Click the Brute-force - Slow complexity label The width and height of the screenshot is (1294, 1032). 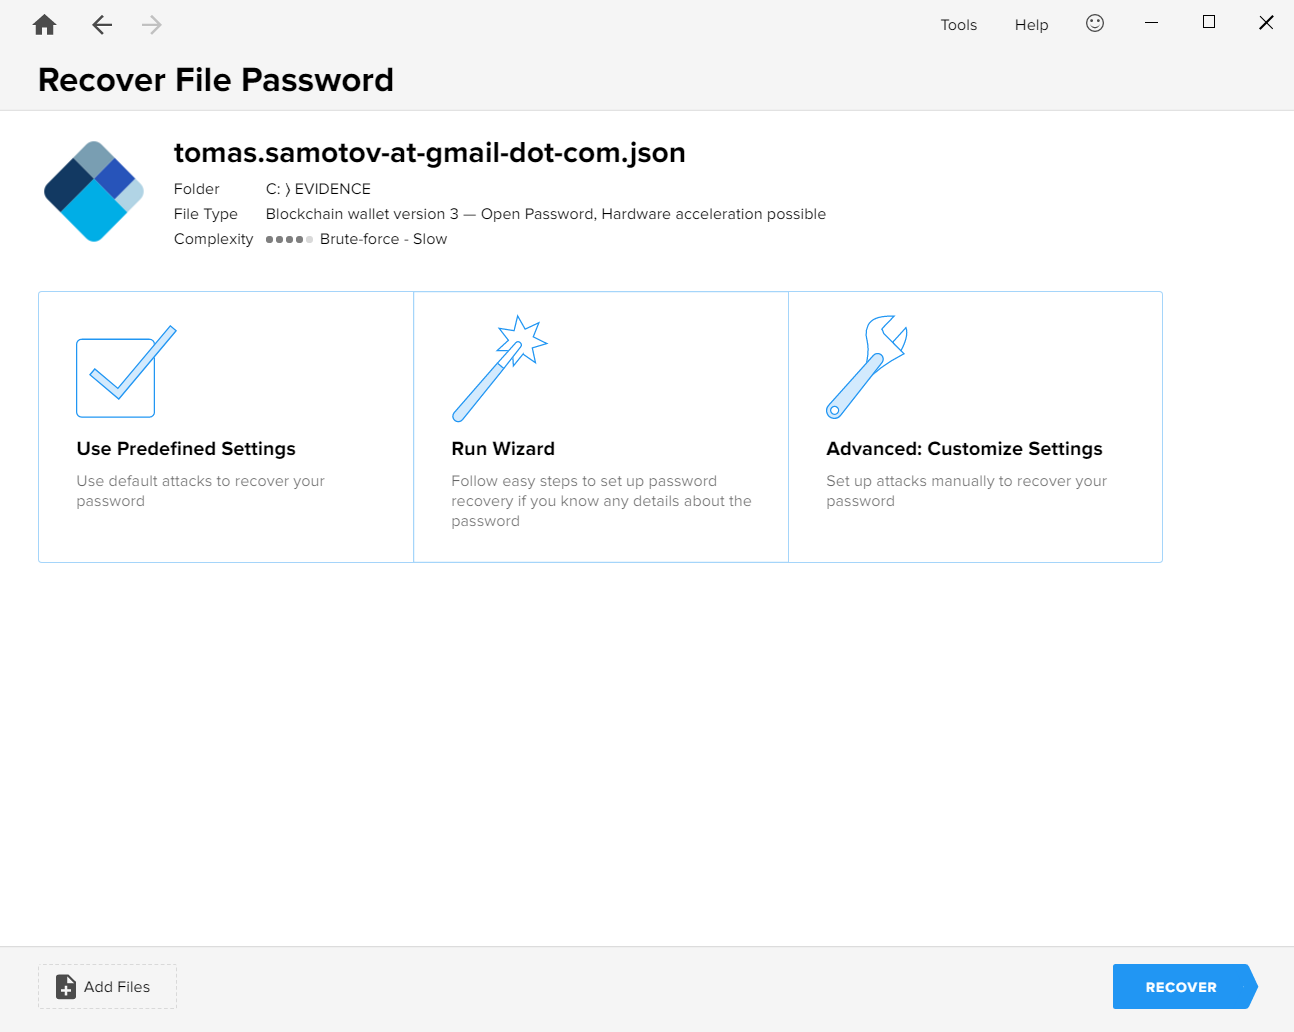[x=383, y=239]
